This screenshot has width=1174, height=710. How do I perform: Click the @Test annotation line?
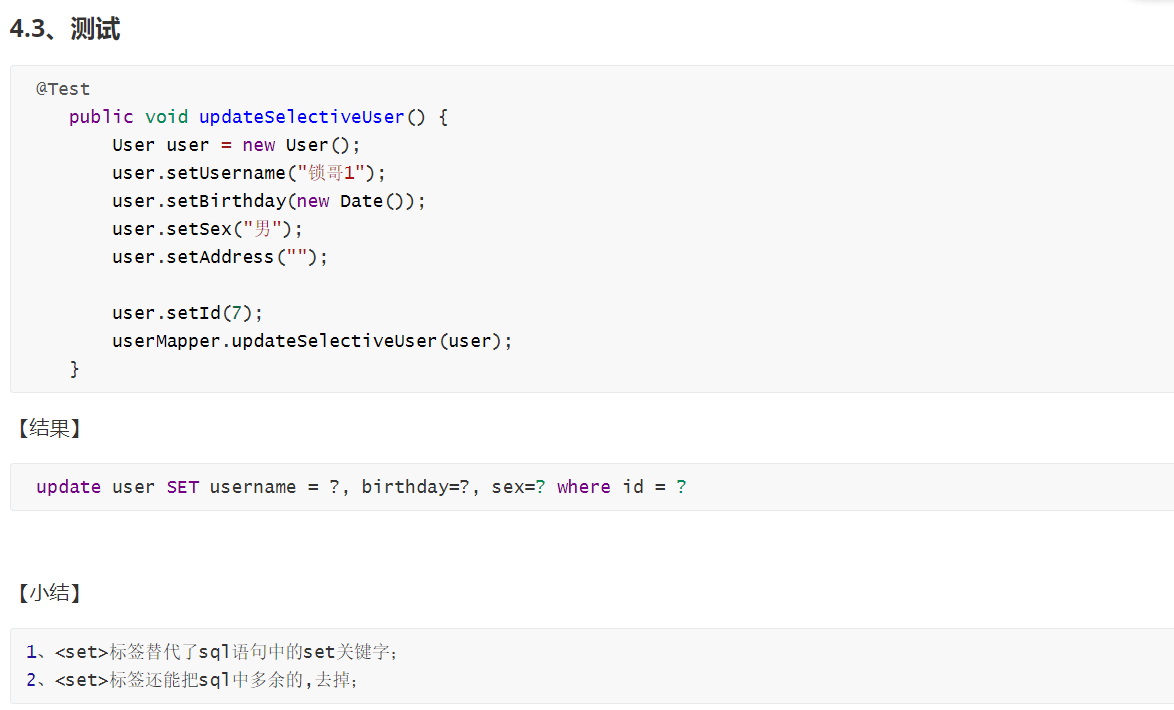pyautogui.click(x=63, y=89)
